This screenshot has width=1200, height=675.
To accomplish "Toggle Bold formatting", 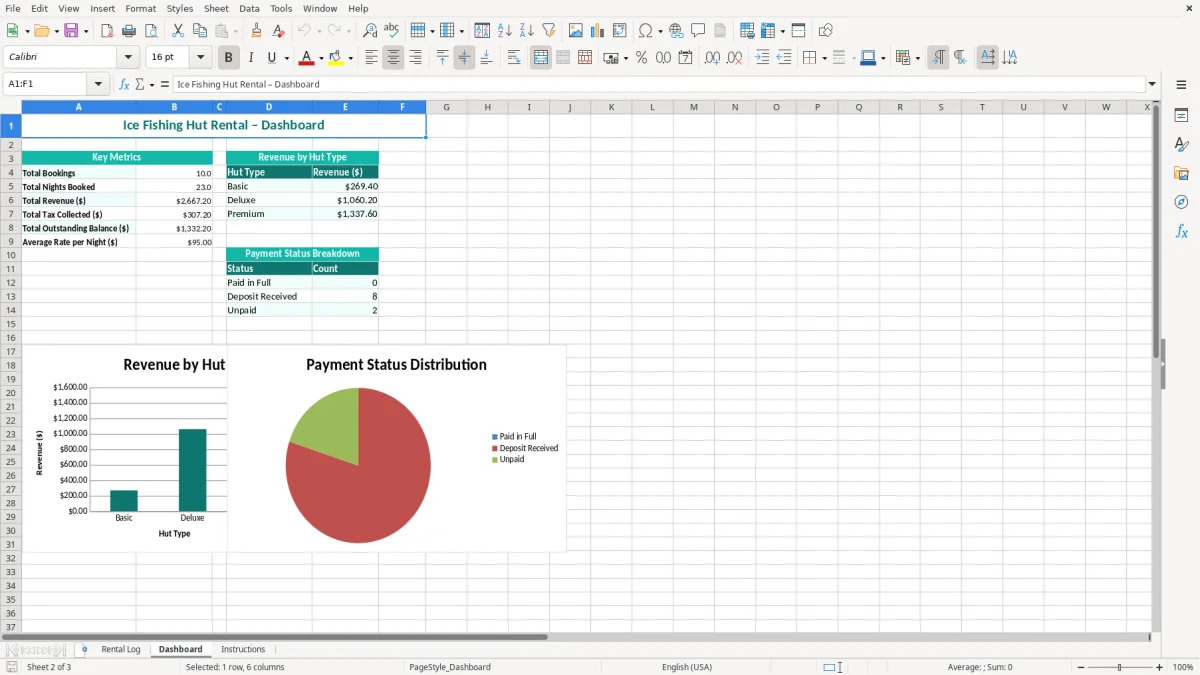I will [x=228, y=58].
